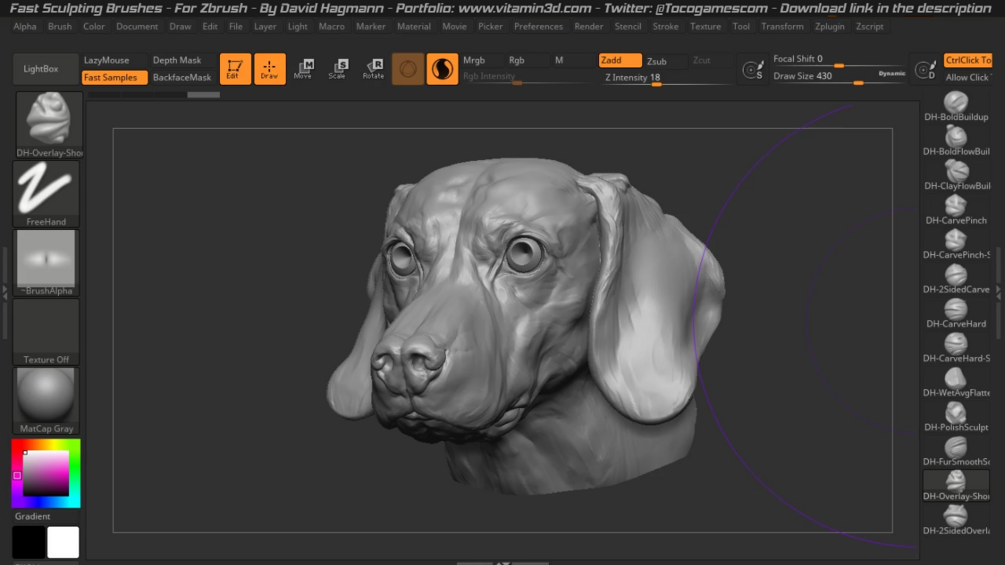1005x565 pixels.
Task: Choose the DH-CarveHard brush icon
Action: (x=956, y=310)
